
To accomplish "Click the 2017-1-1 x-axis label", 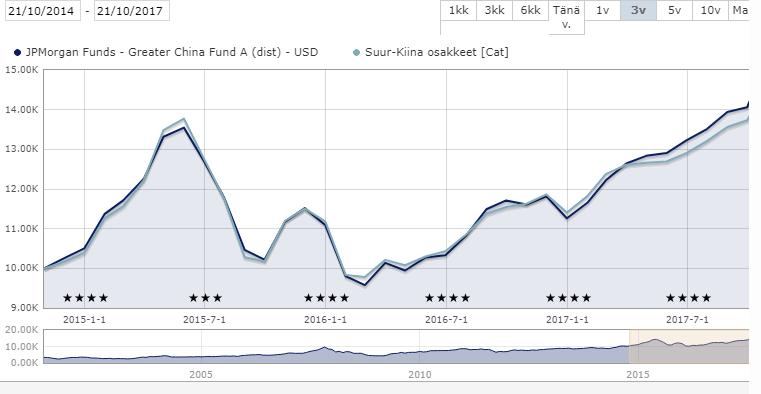I will 567,320.
